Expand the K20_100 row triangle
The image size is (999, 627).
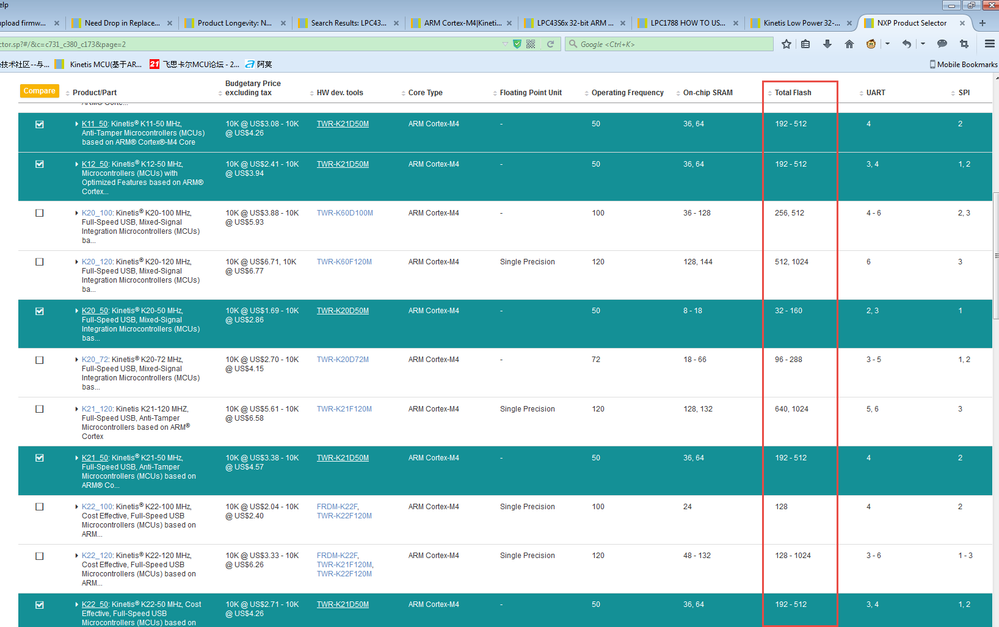[x=77, y=213]
